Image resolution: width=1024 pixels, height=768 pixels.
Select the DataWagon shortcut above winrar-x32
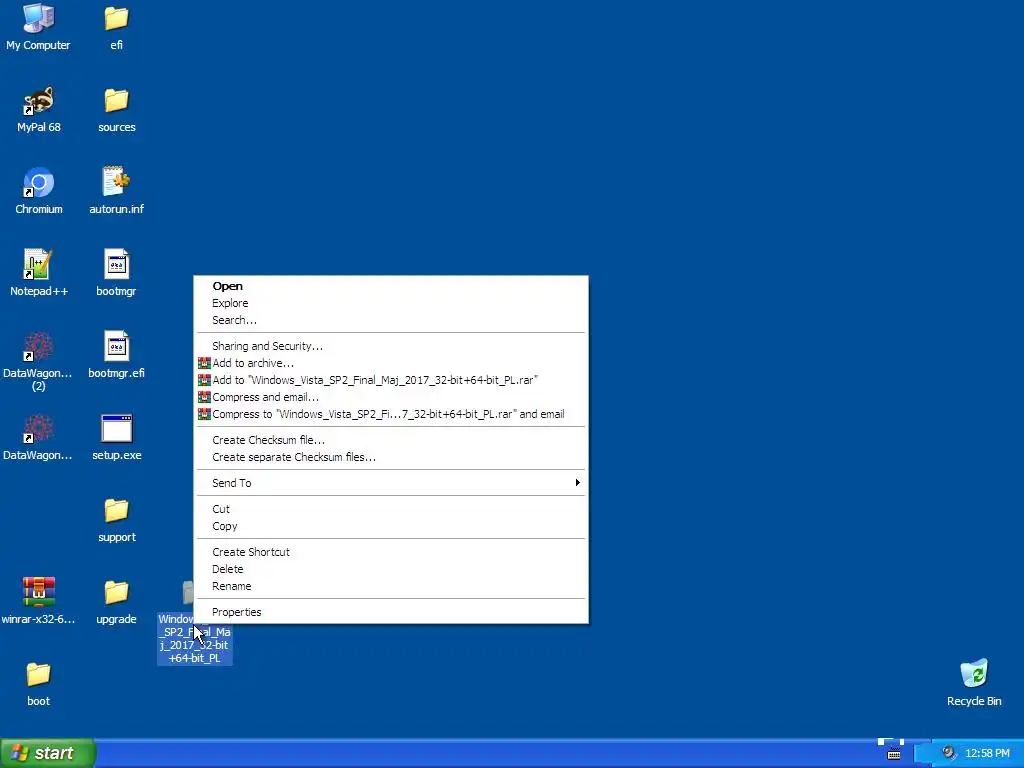pyautogui.click(x=39, y=428)
